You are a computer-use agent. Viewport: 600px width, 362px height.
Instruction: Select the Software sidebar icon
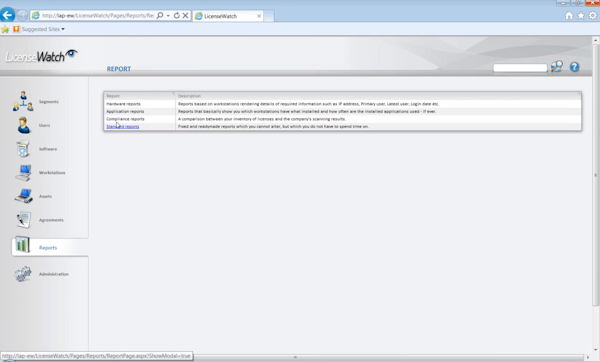pos(23,149)
